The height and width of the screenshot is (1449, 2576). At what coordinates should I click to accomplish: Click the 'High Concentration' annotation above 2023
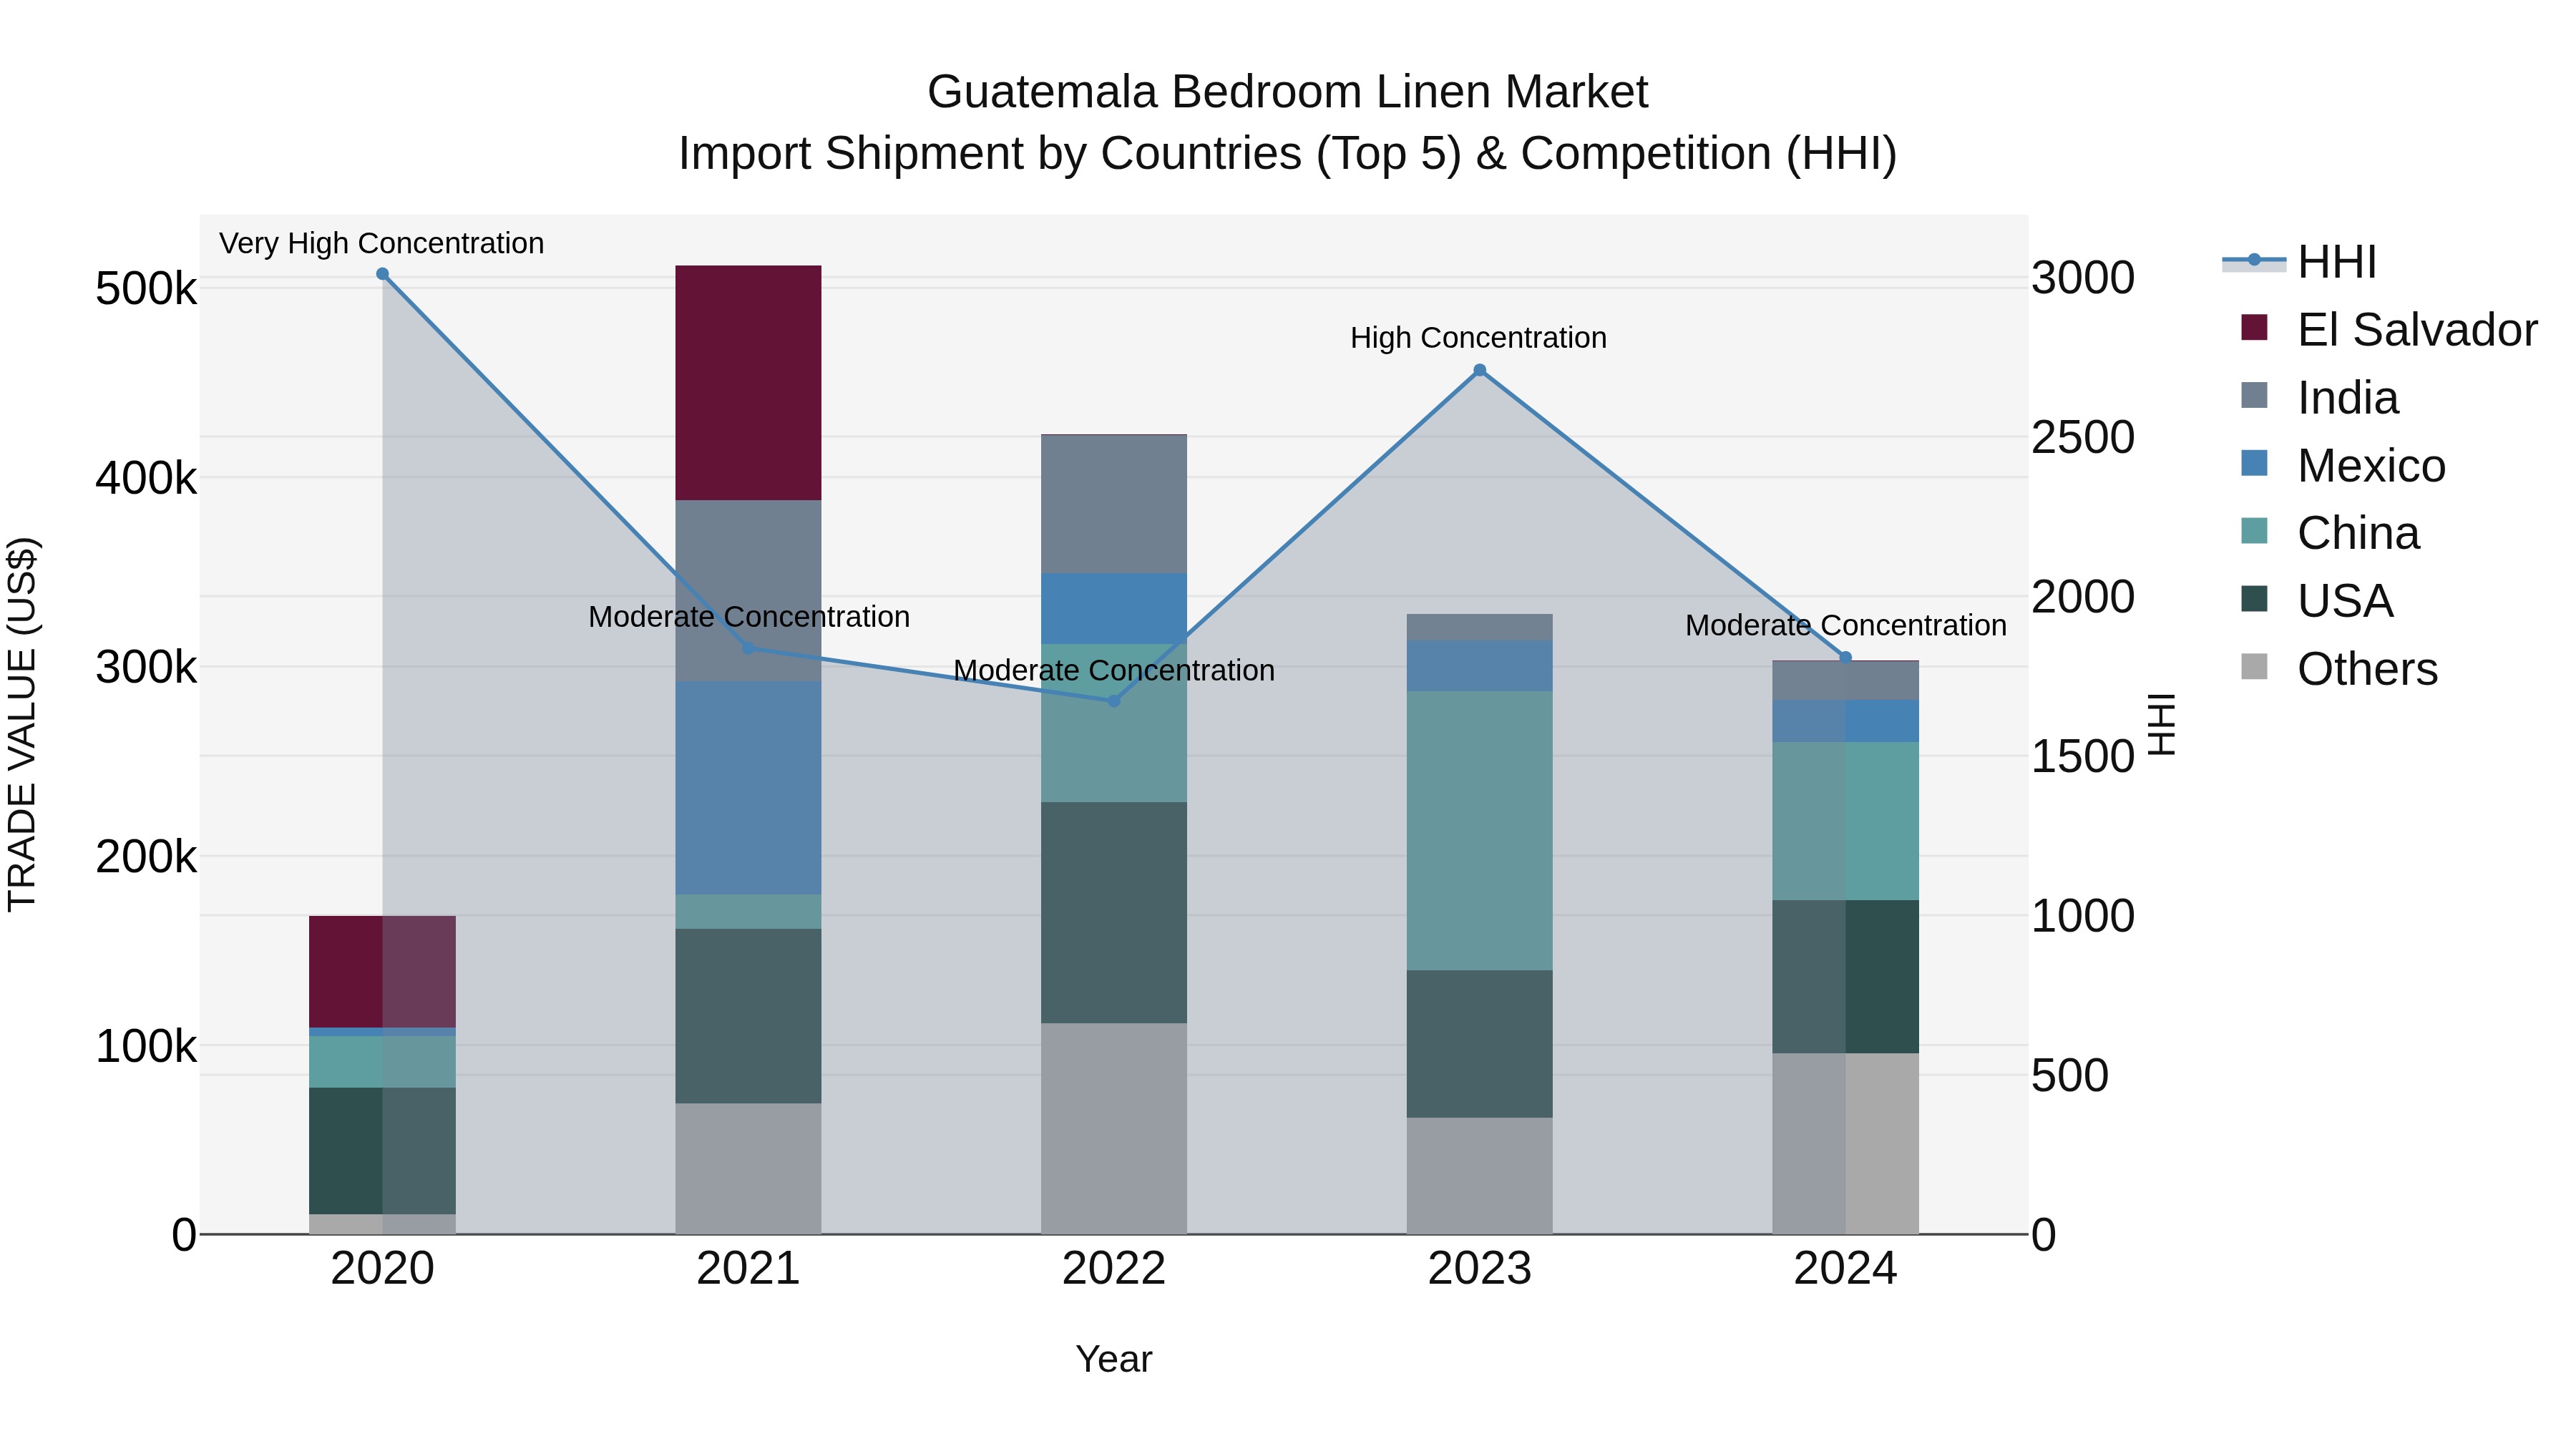coord(1479,338)
